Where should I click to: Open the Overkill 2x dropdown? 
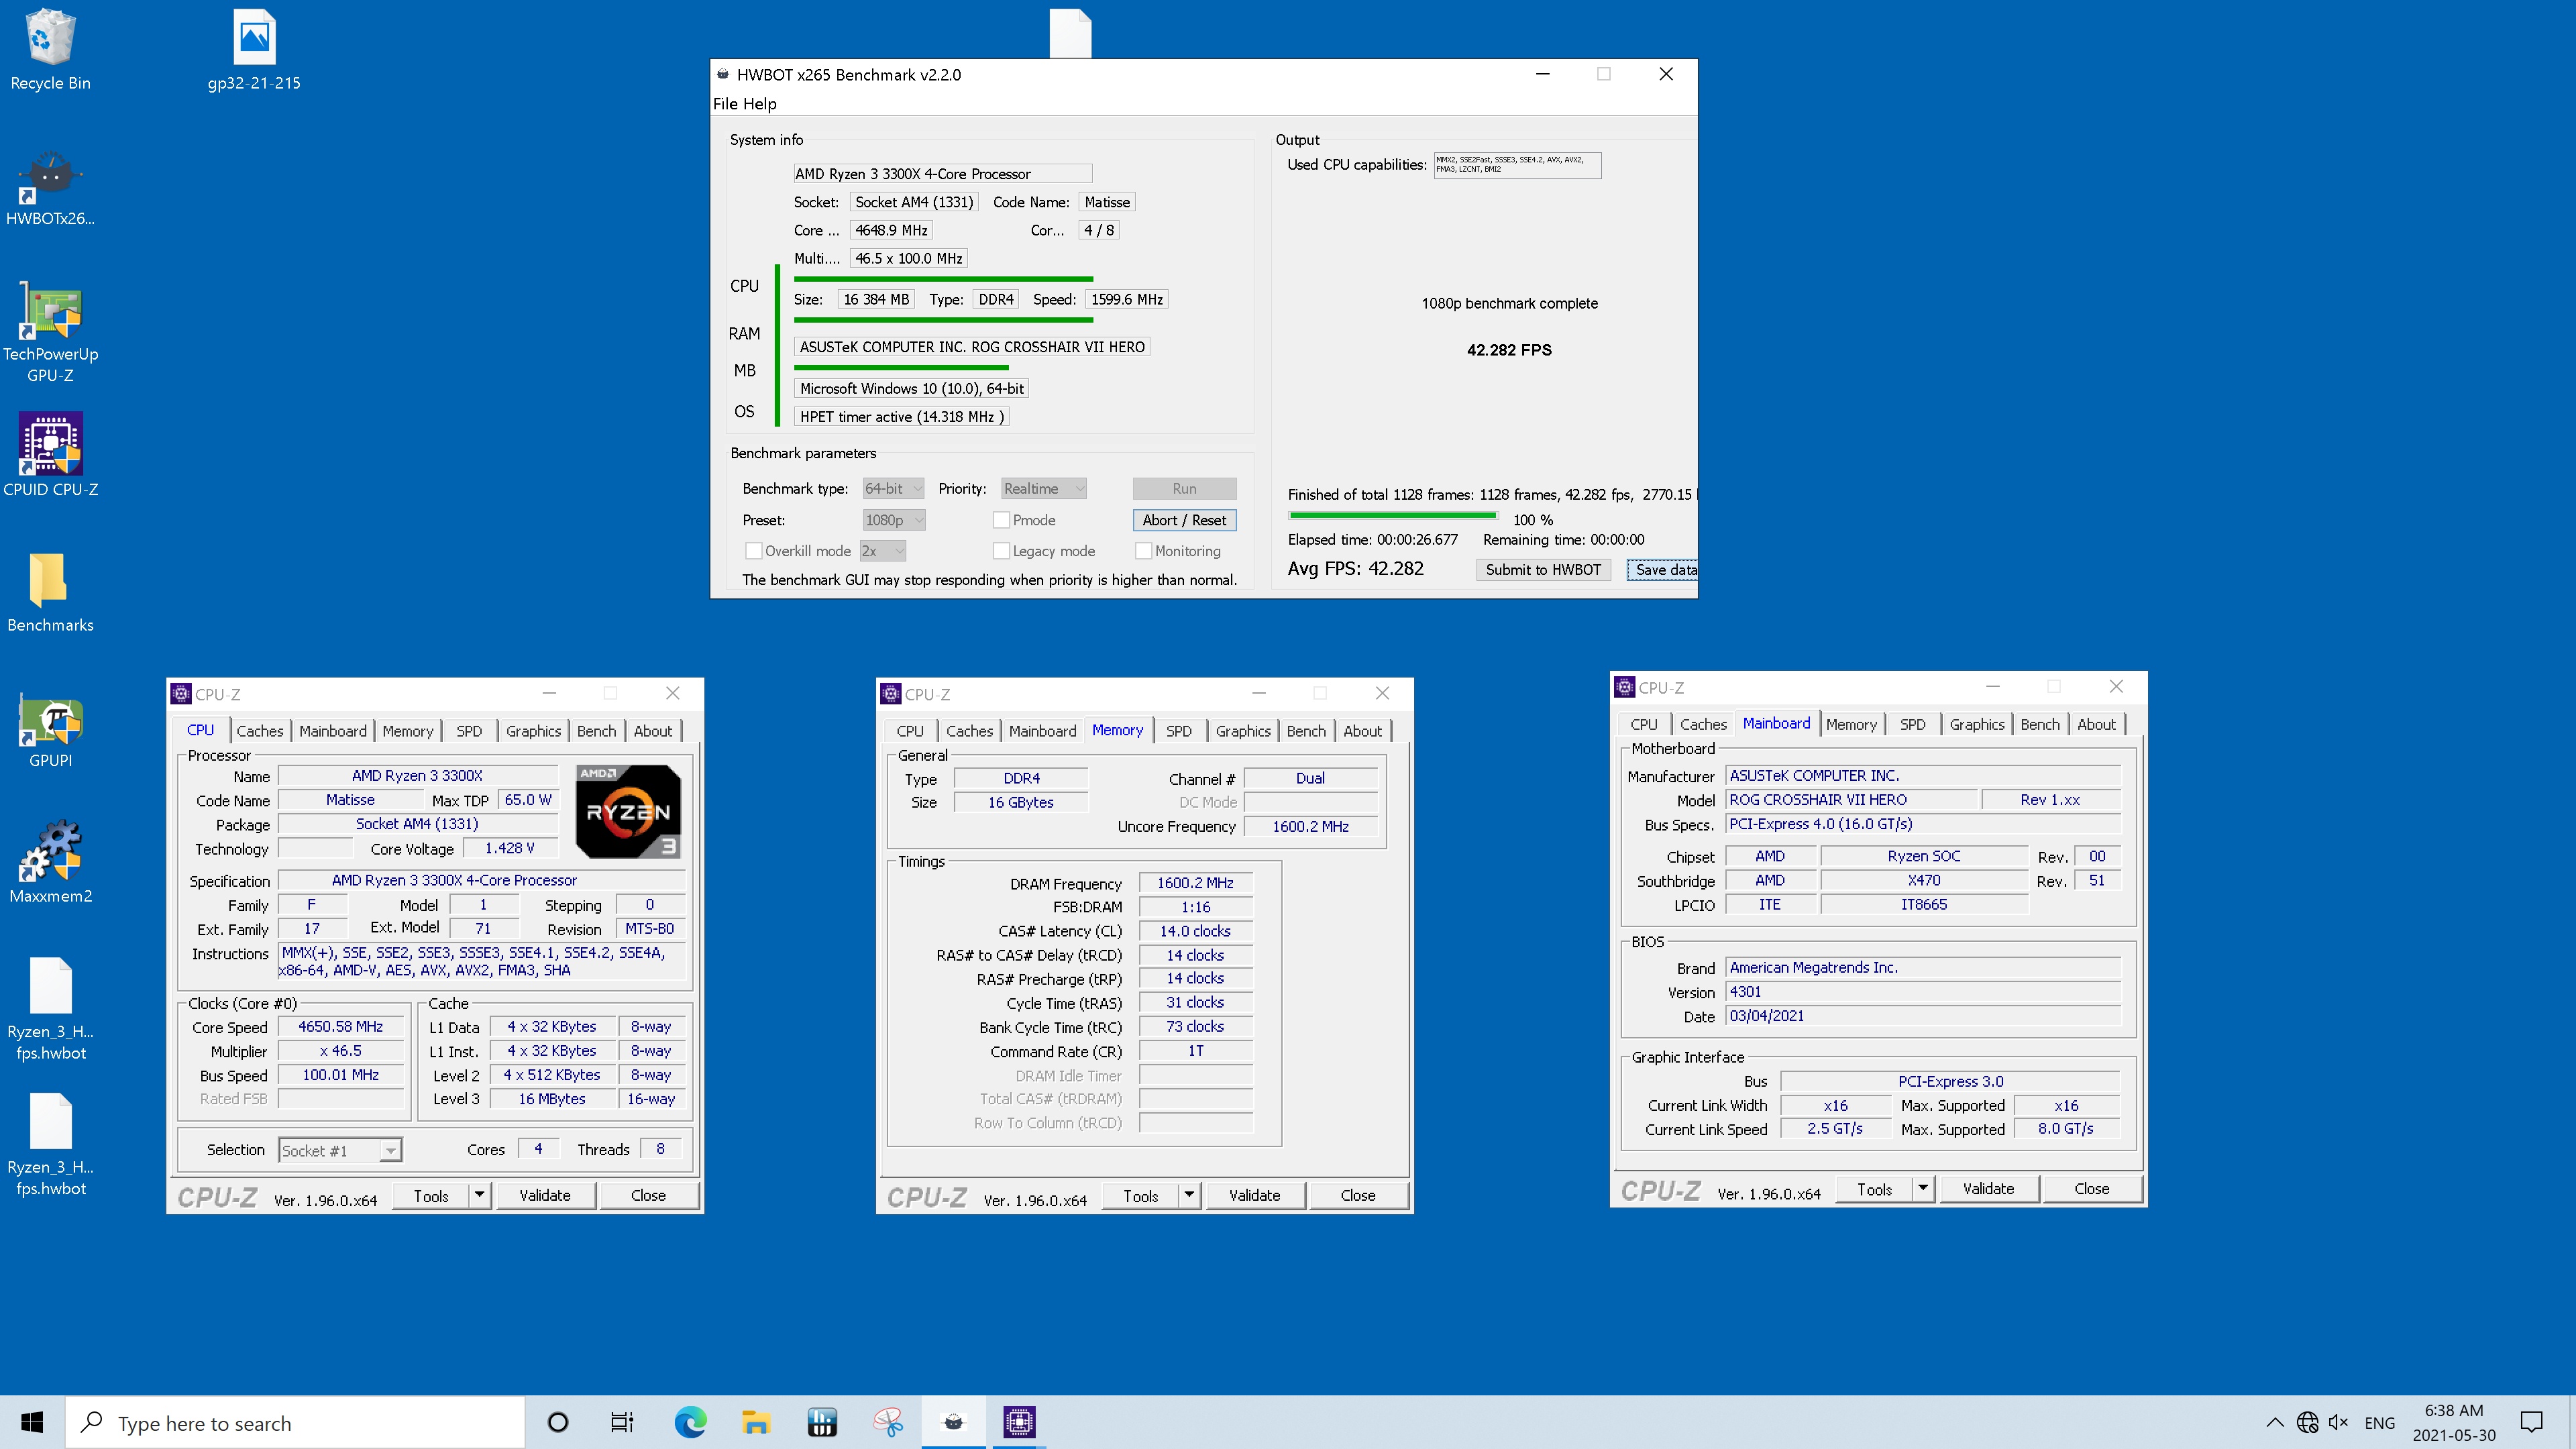coord(883,551)
